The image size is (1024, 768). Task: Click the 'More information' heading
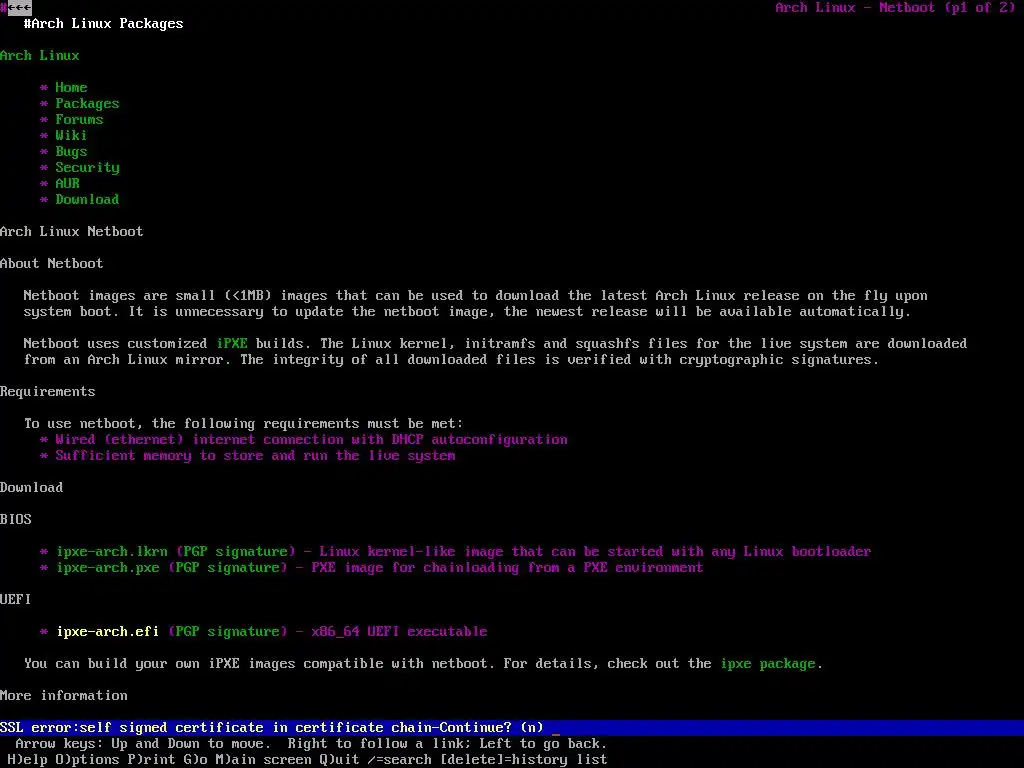(x=64, y=696)
